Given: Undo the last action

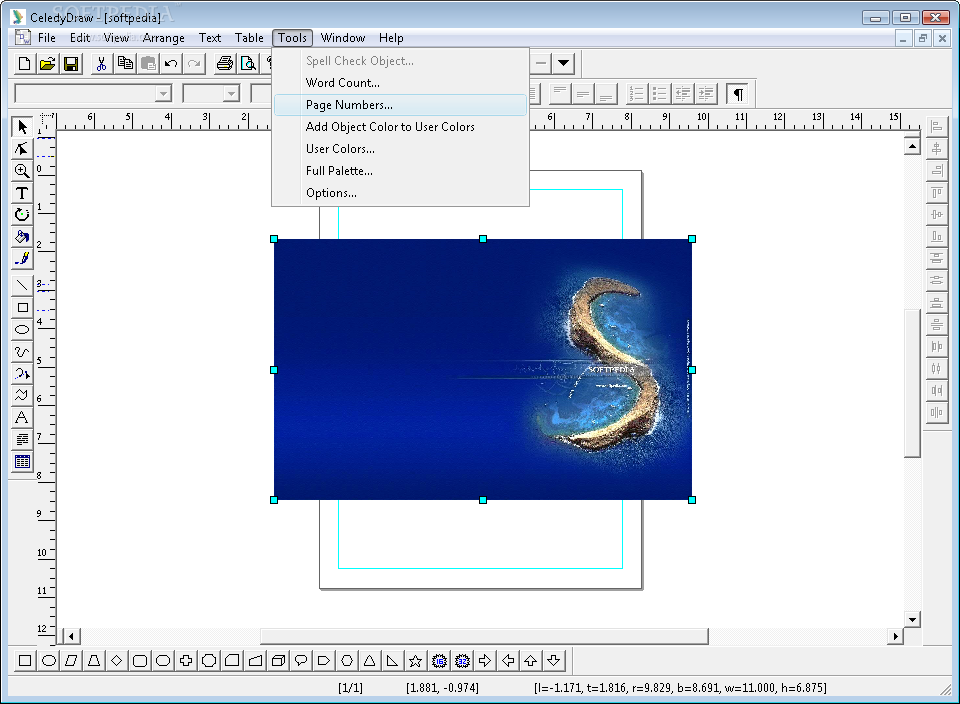Looking at the screenshot, I should click(x=171, y=64).
